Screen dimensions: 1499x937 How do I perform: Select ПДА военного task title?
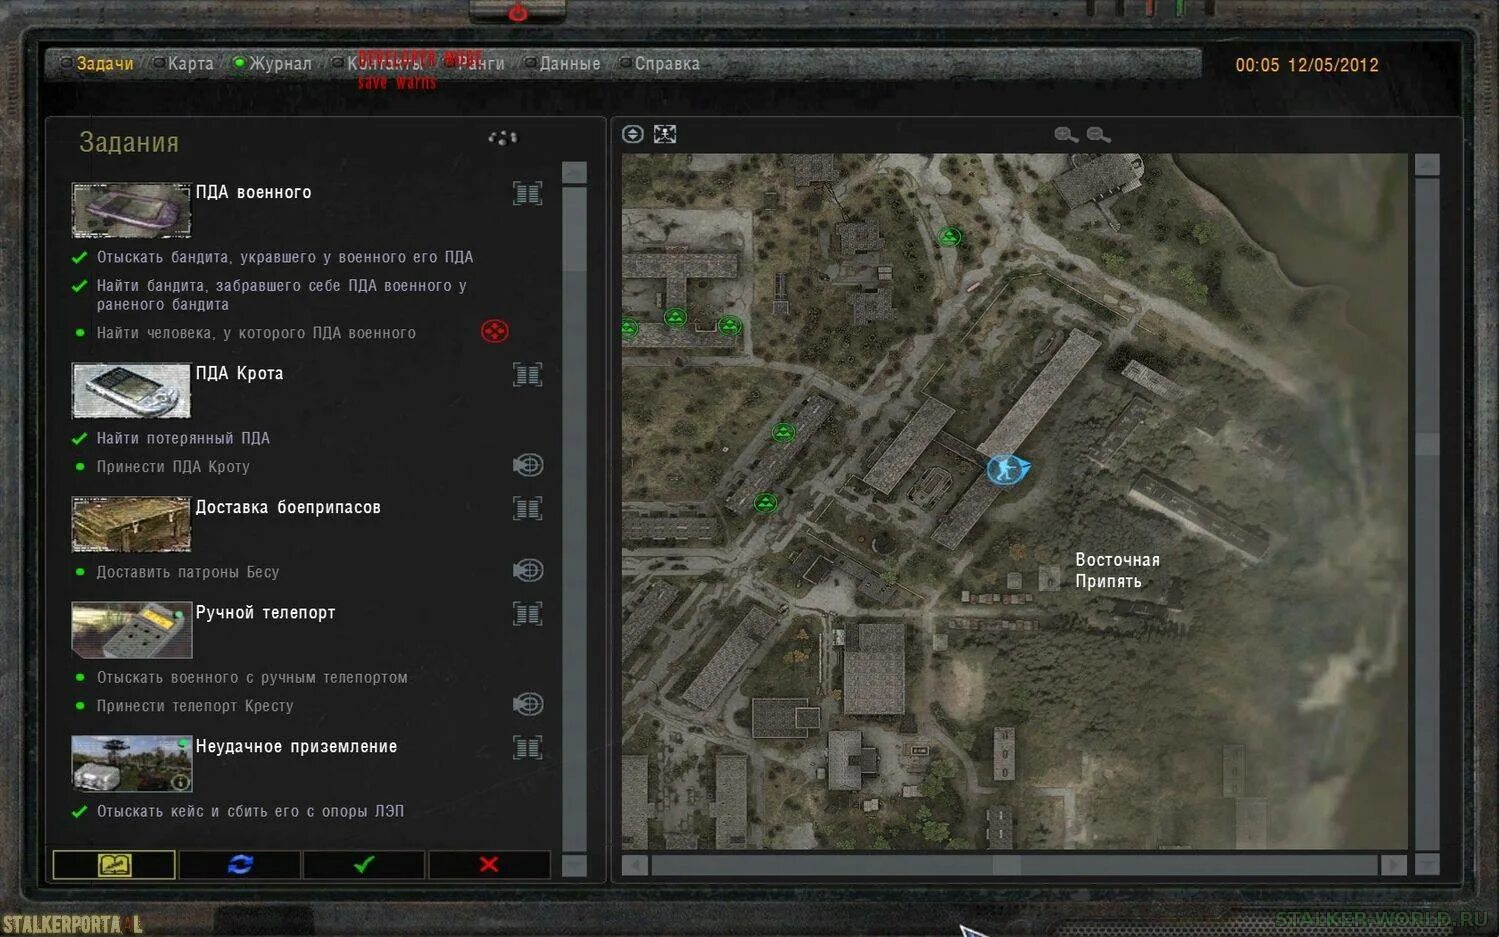[x=253, y=192]
